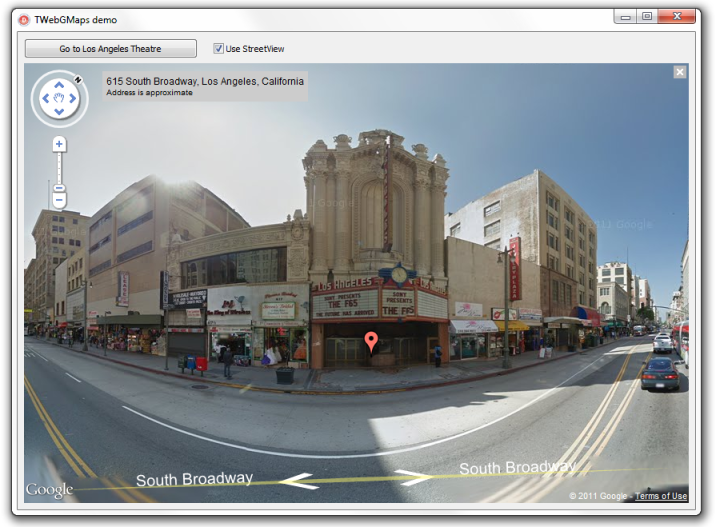716x527 pixels.
Task: Click the red map marker at the theatre entrance
Action: [x=371, y=342]
